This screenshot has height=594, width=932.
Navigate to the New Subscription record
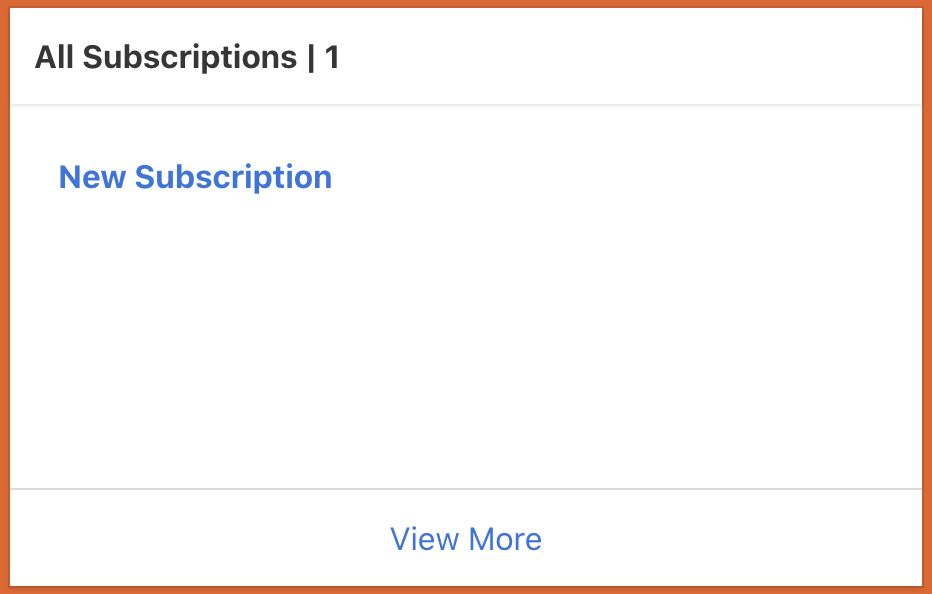[x=195, y=177]
